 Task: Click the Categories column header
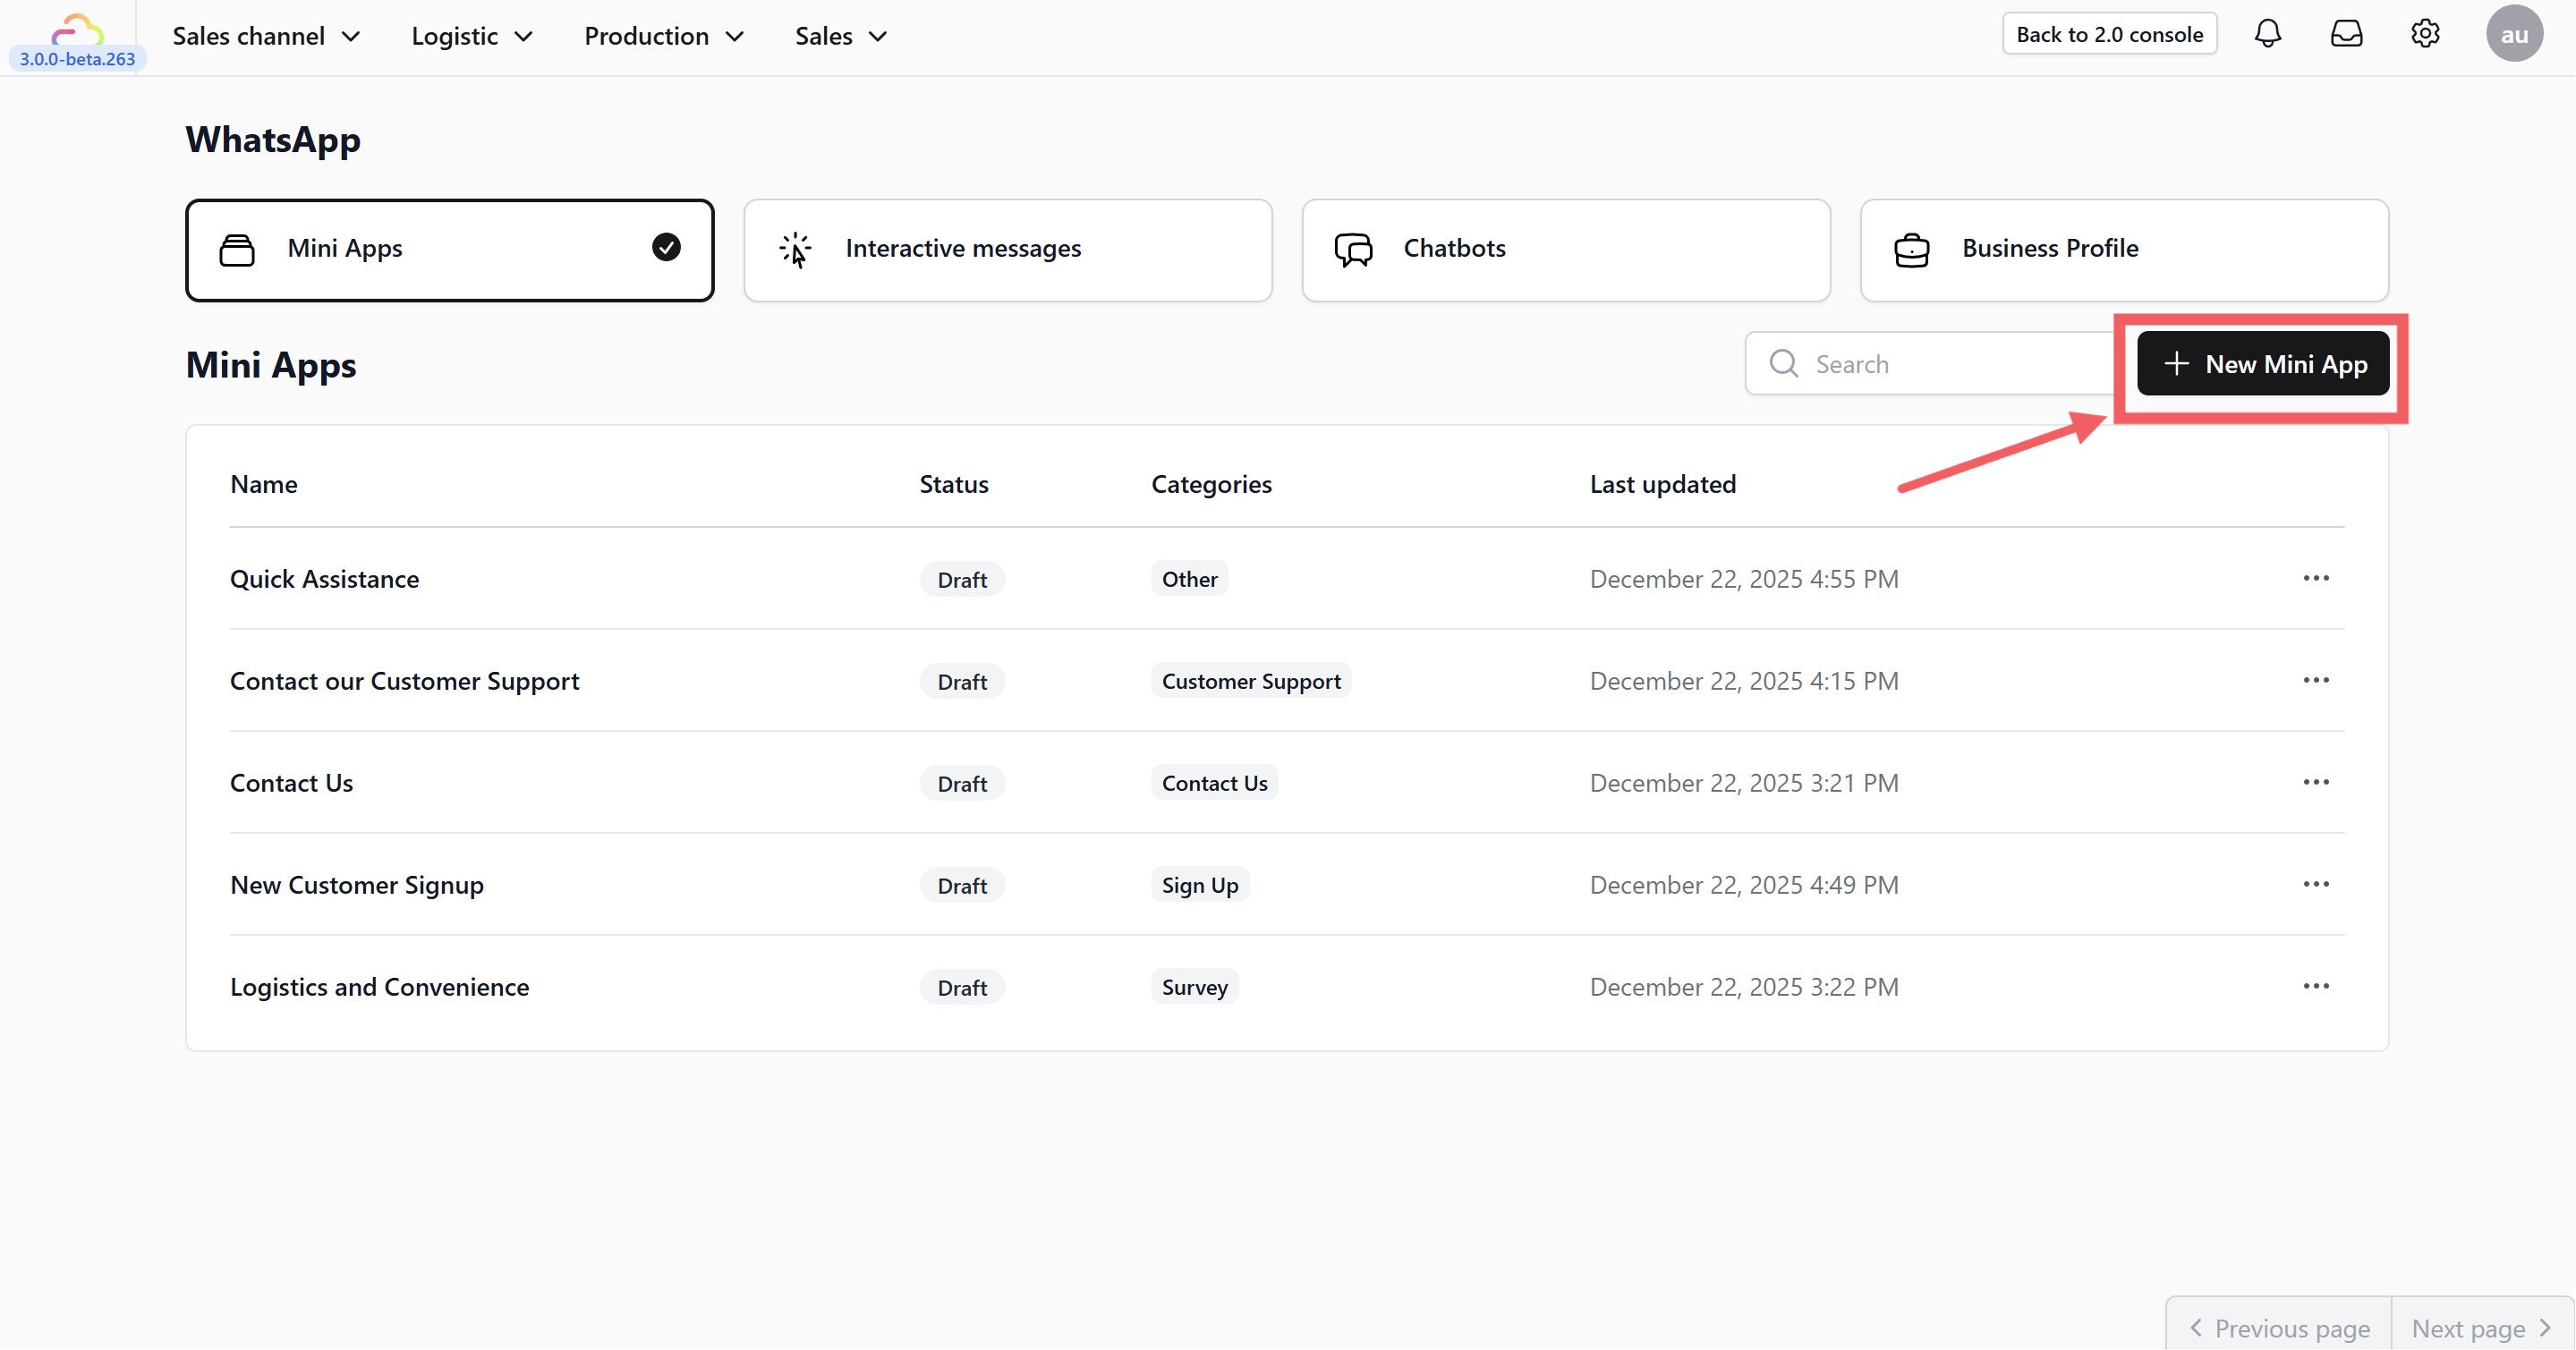(1211, 484)
